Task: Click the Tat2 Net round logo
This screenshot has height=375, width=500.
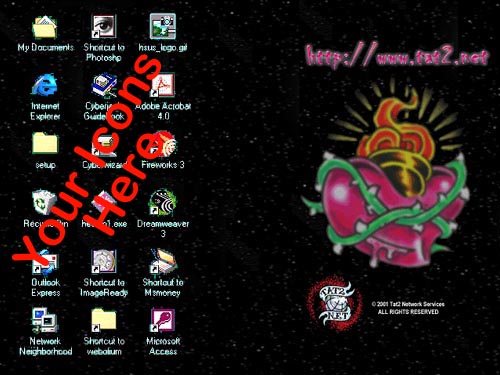Action: [x=335, y=303]
